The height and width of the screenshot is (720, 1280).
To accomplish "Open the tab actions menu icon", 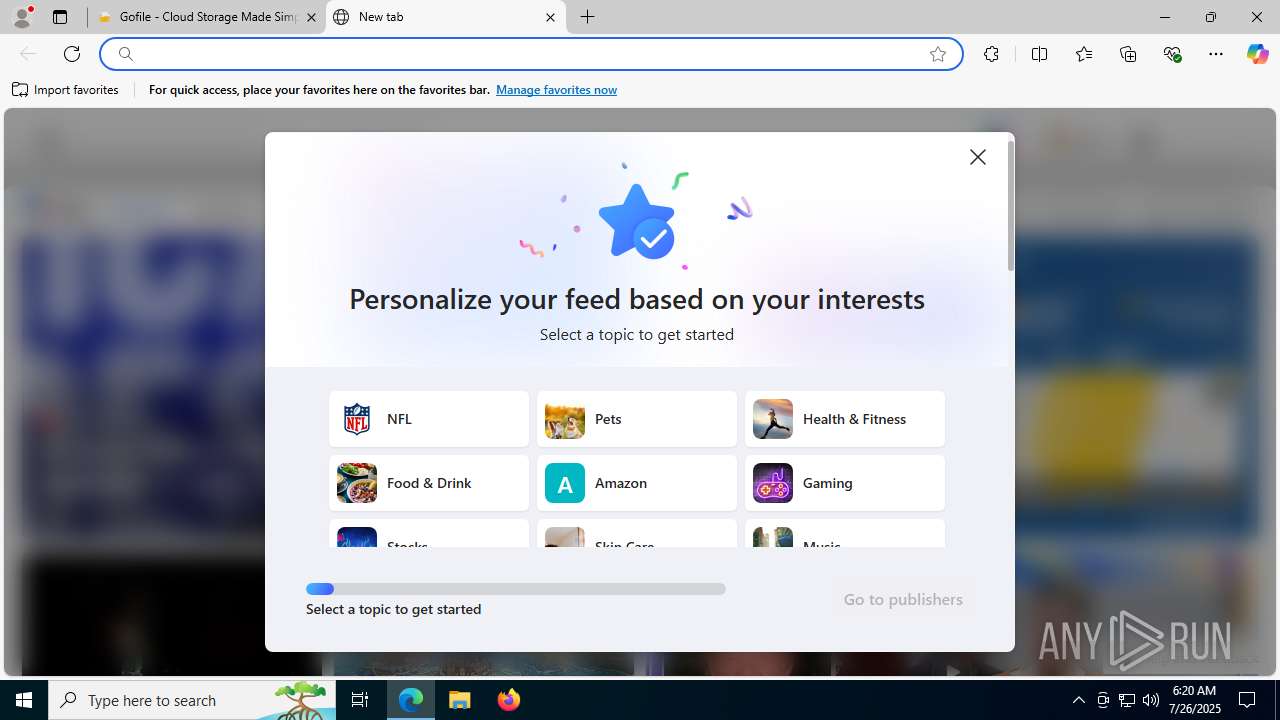I will 60,17.
